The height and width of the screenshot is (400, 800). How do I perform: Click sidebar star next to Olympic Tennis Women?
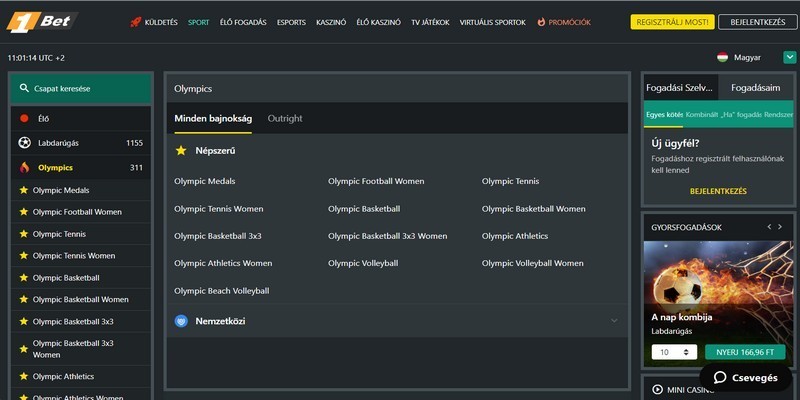click(23, 256)
